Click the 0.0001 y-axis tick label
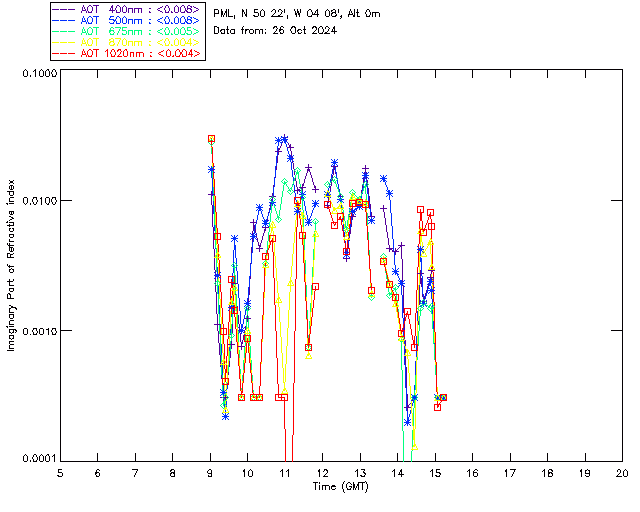The height and width of the screenshot is (512, 640). click(x=39, y=459)
